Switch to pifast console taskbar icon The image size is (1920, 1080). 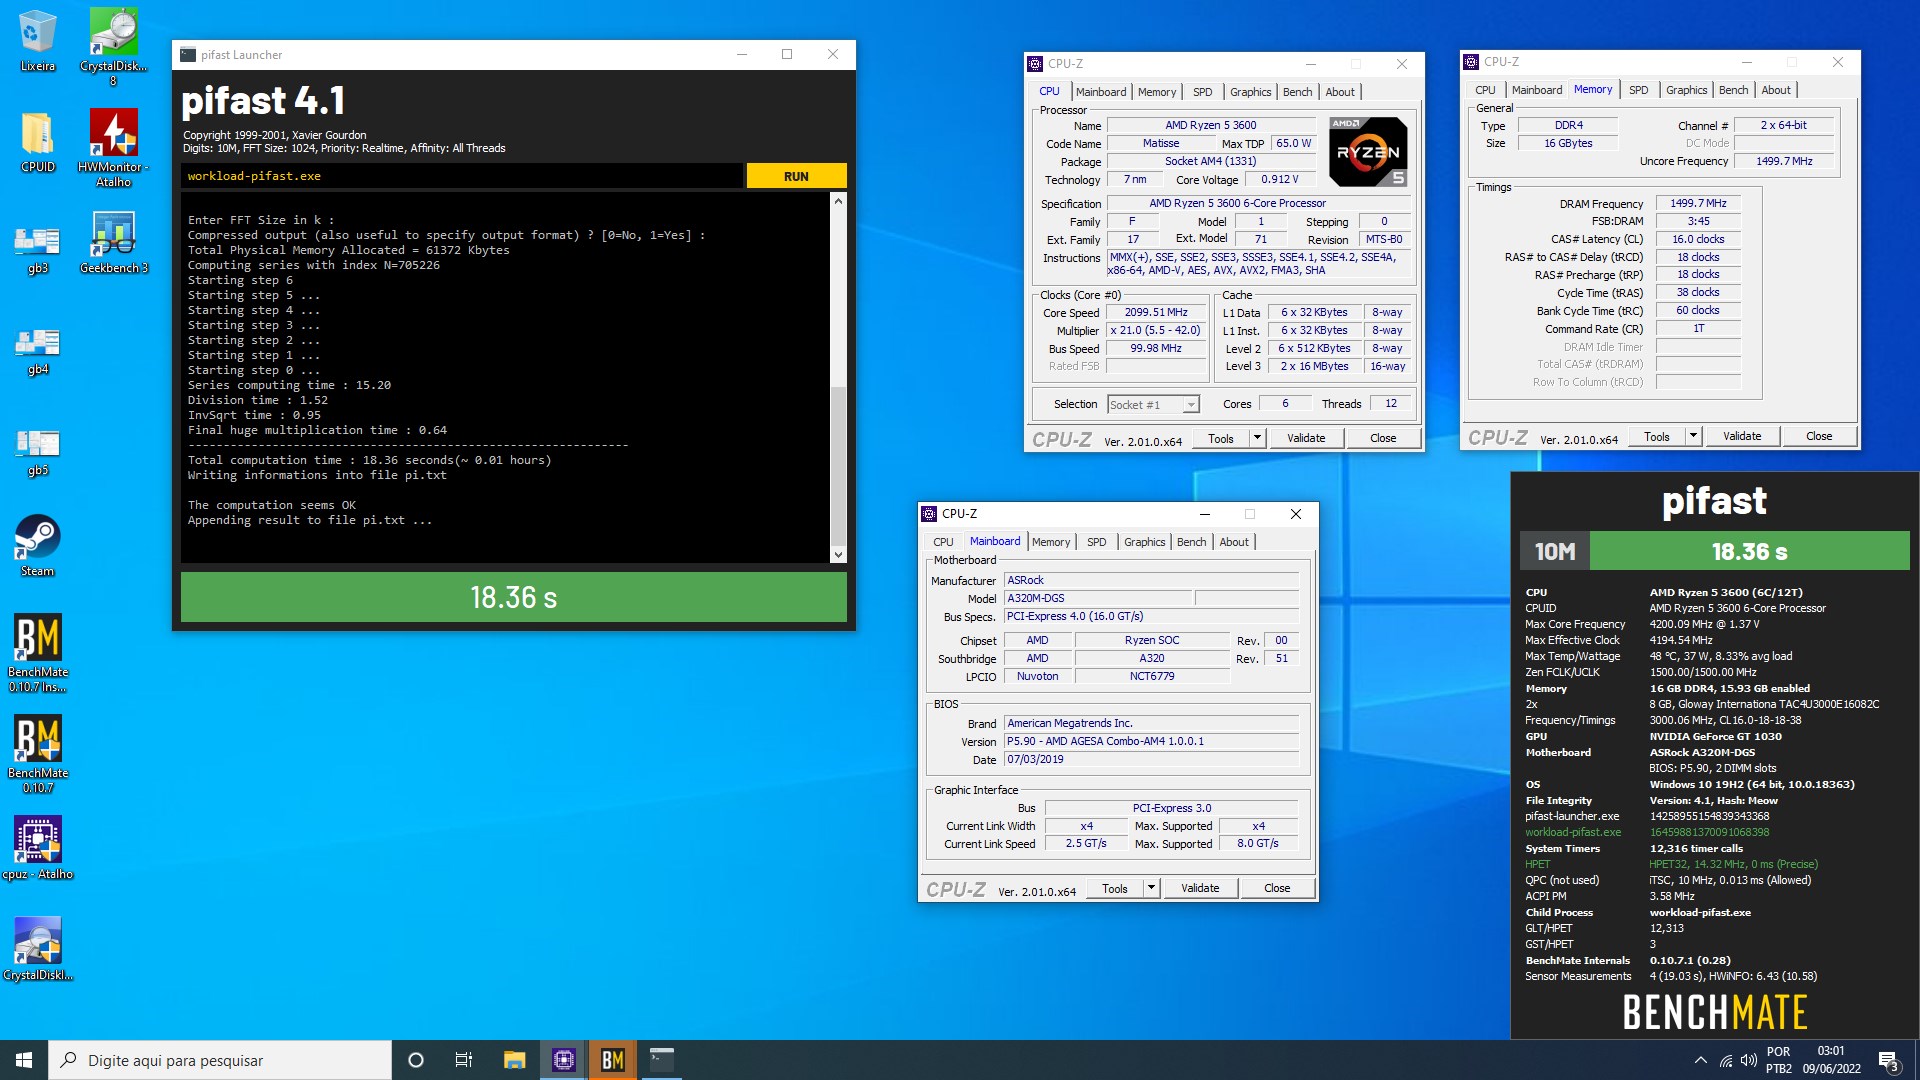pos(662,1060)
